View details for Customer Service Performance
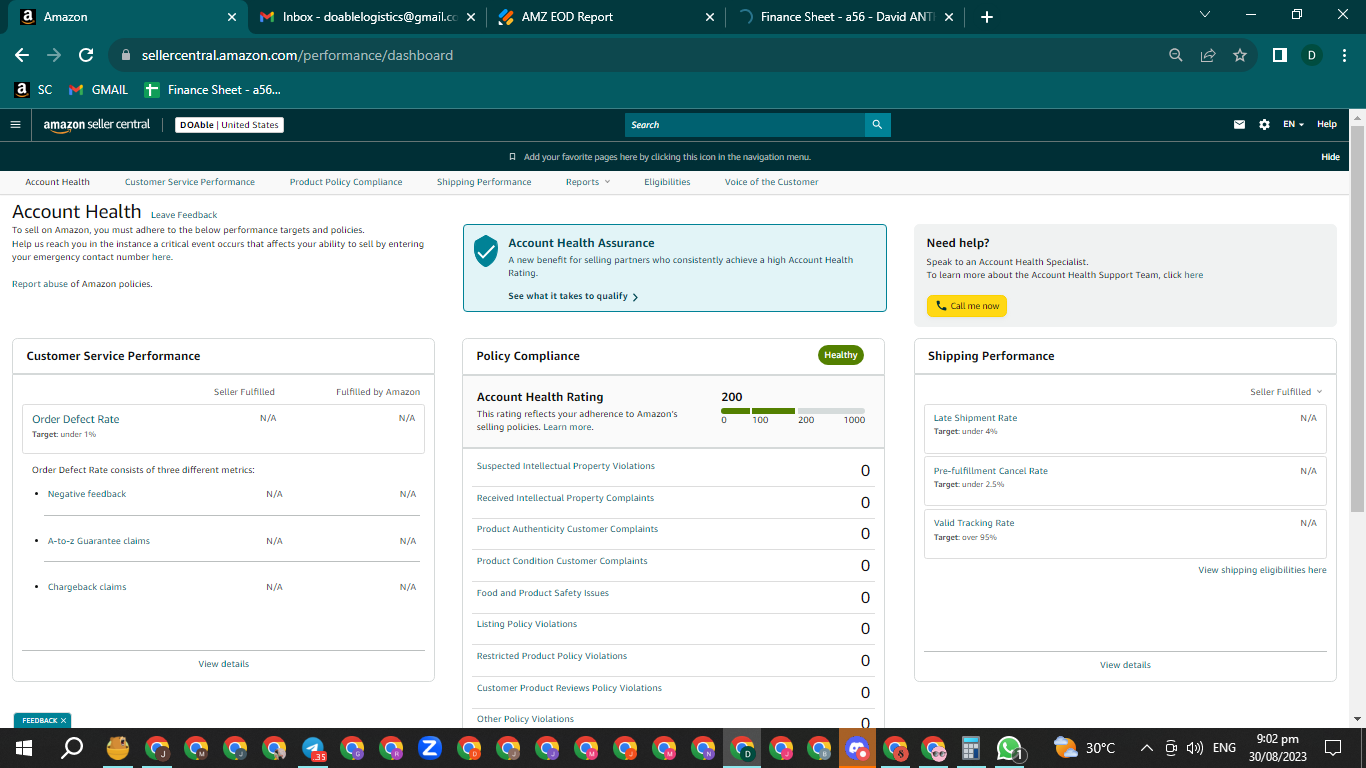Image resolution: width=1366 pixels, height=768 pixels. tap(224, 664)
